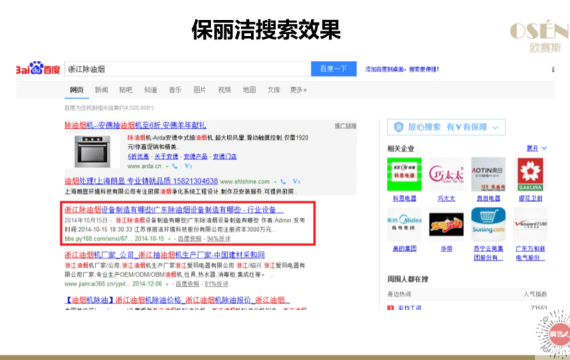
Task: Open the 浙江除油烟设备制造有哪些 result link
Action: coord(174,210)
